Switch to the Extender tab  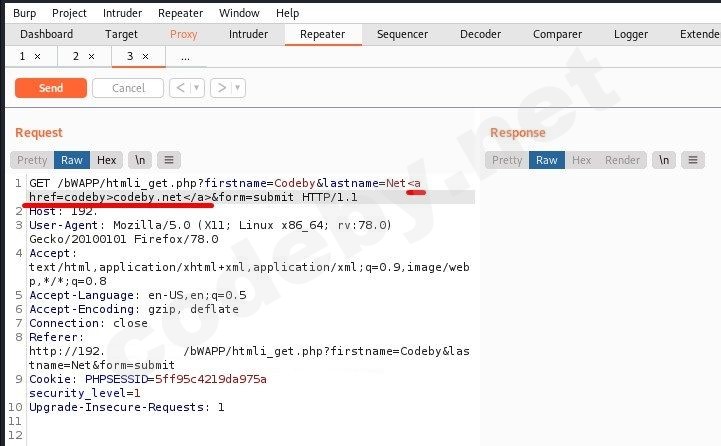click(x=699, y=34)
